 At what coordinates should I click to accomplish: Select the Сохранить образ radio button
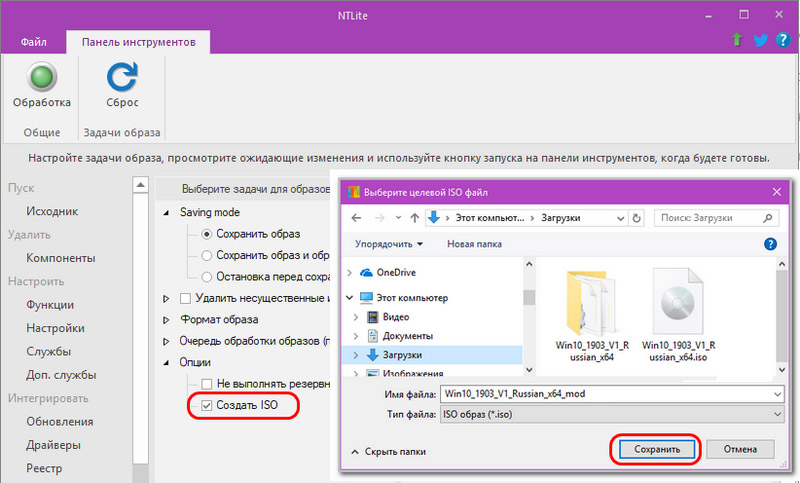(x=207, y=234)
